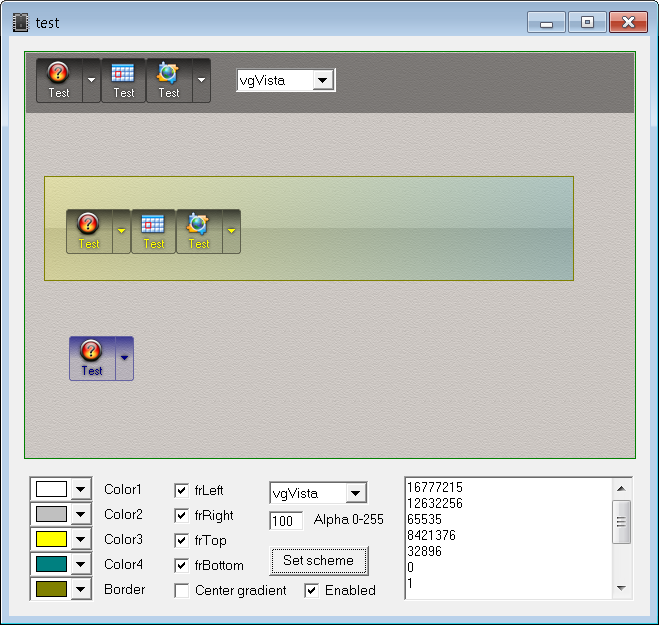
Task: Toggle the frTop checkbox
Action: (181, 540)
